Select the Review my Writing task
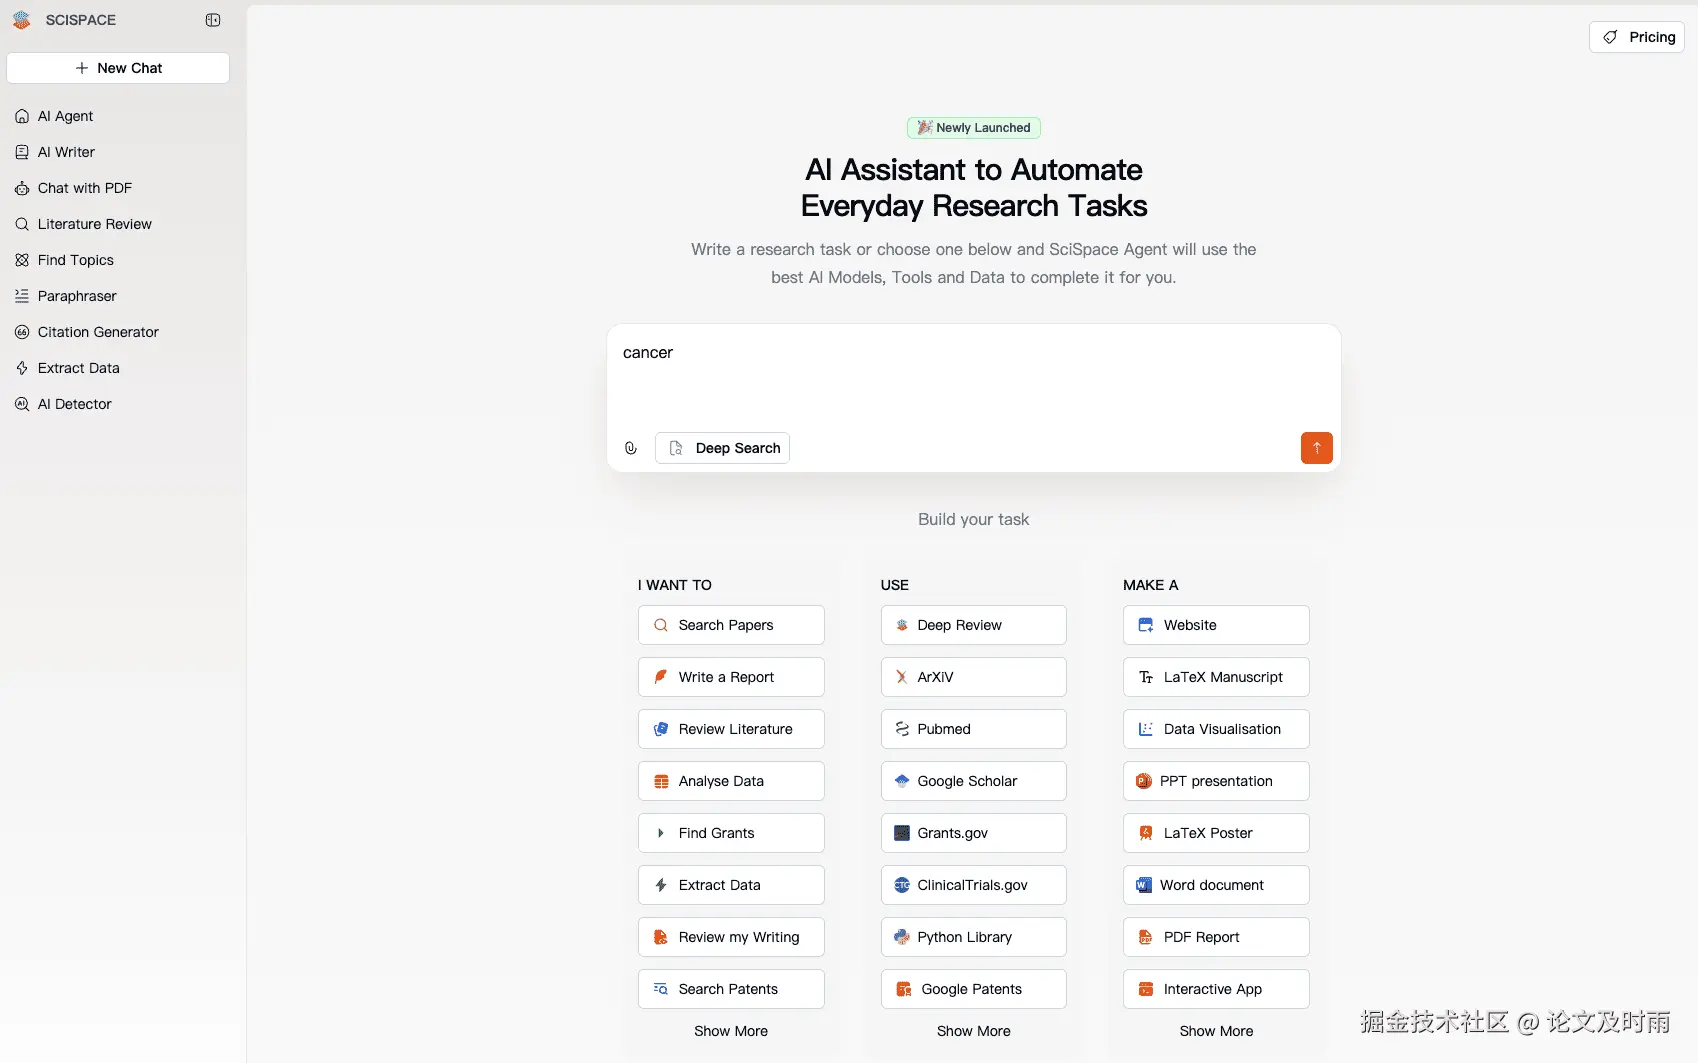1698x1063 pixels. pos(731,937)
